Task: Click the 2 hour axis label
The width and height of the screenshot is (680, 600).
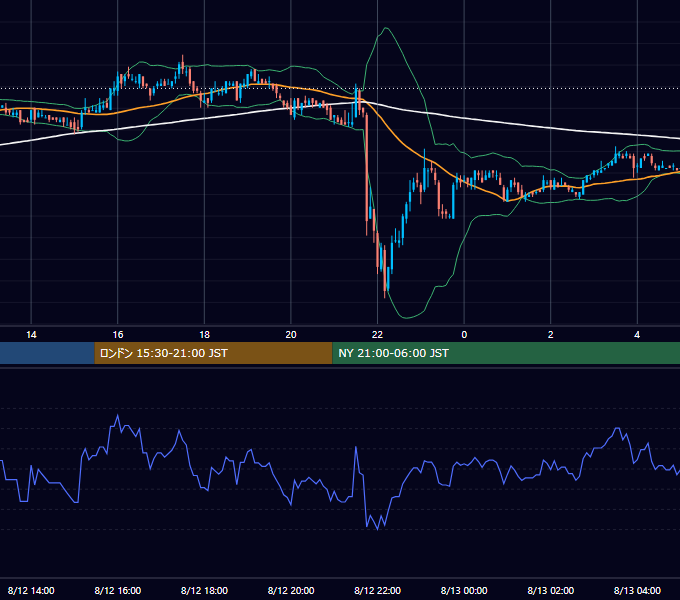Action: click(x=550, y=335)
